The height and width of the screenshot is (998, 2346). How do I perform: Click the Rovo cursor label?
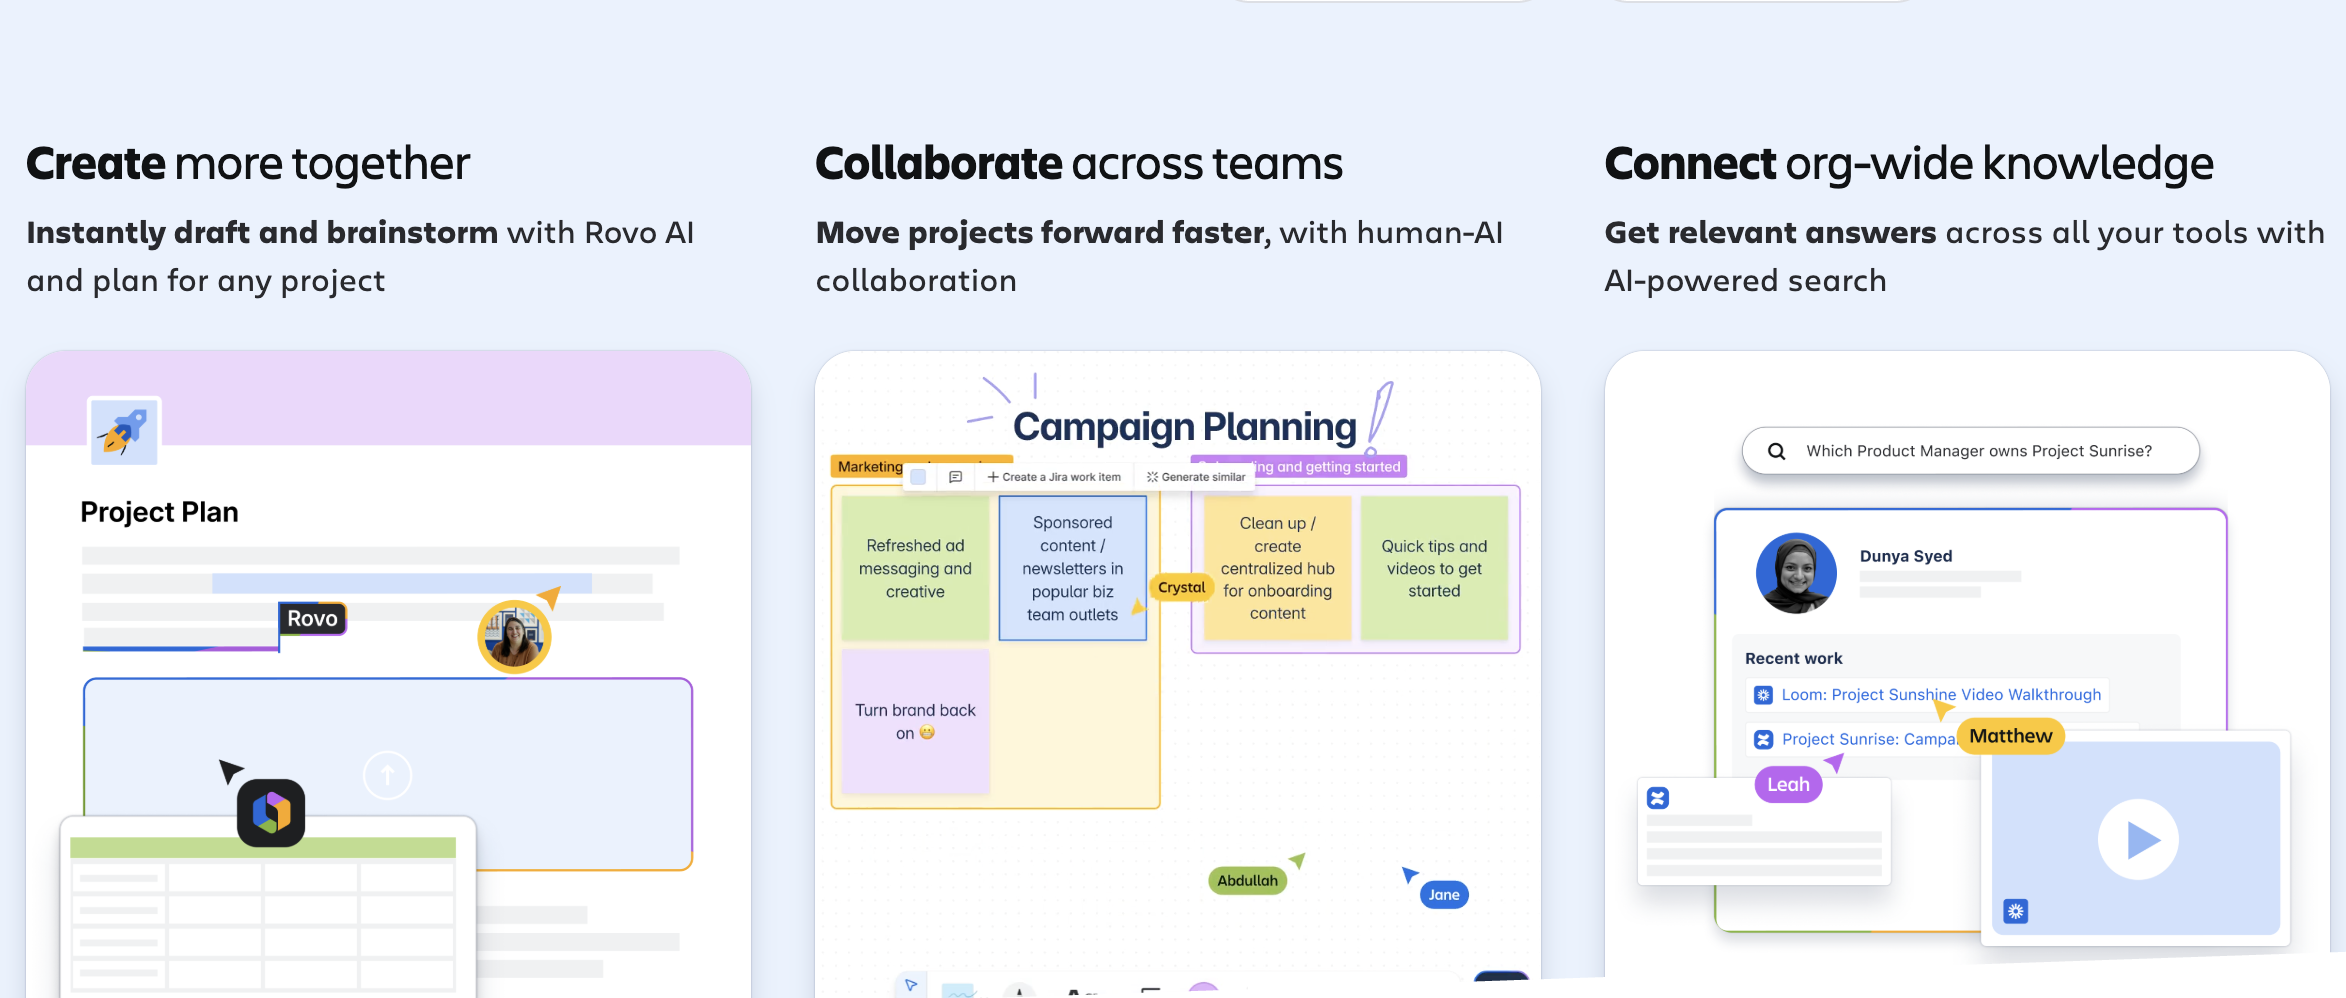312,619
